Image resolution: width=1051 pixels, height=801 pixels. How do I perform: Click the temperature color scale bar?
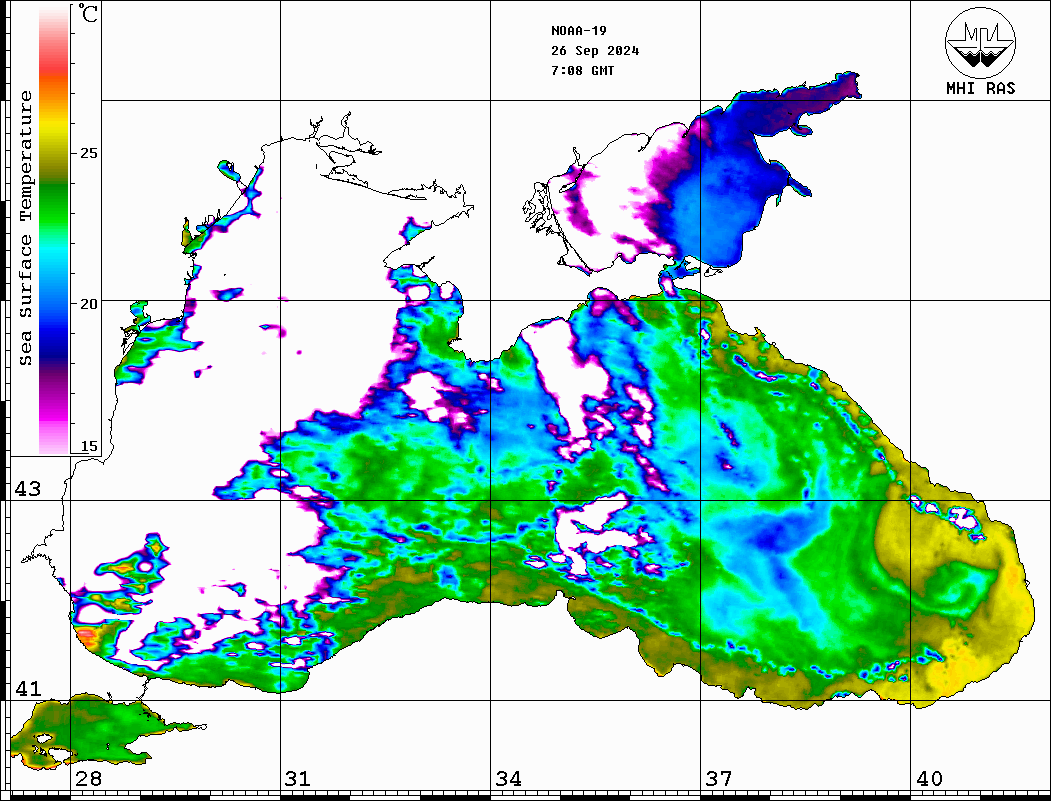[x=54, y=230]
